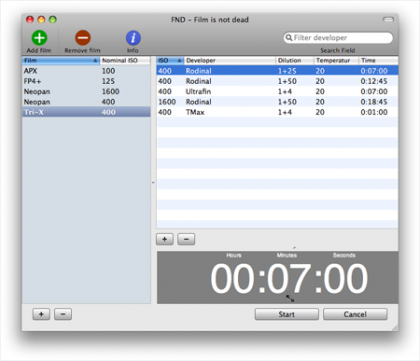Viewport: 420px width, 361px height.
Task: Focus the Filter developer search field
Action: pyautogui.click(x=338, y=38)
